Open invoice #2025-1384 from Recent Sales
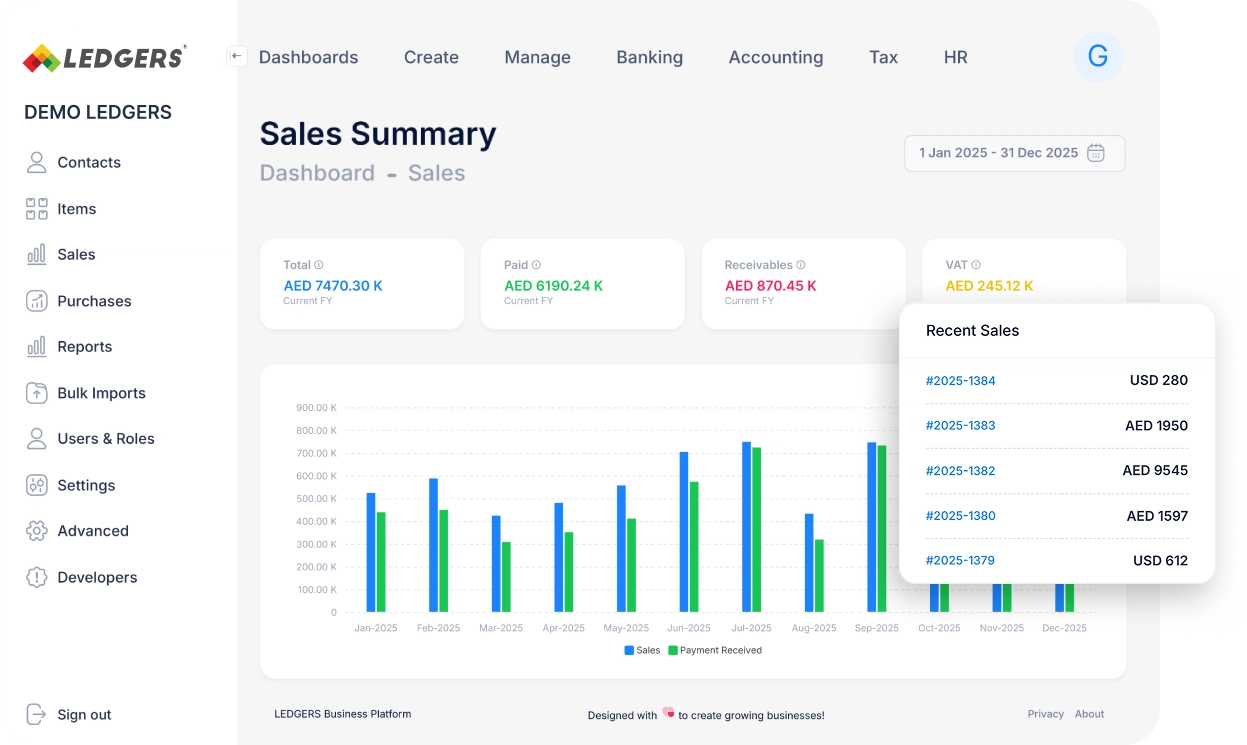The image size is (1247, 745). tap(961, 381)
